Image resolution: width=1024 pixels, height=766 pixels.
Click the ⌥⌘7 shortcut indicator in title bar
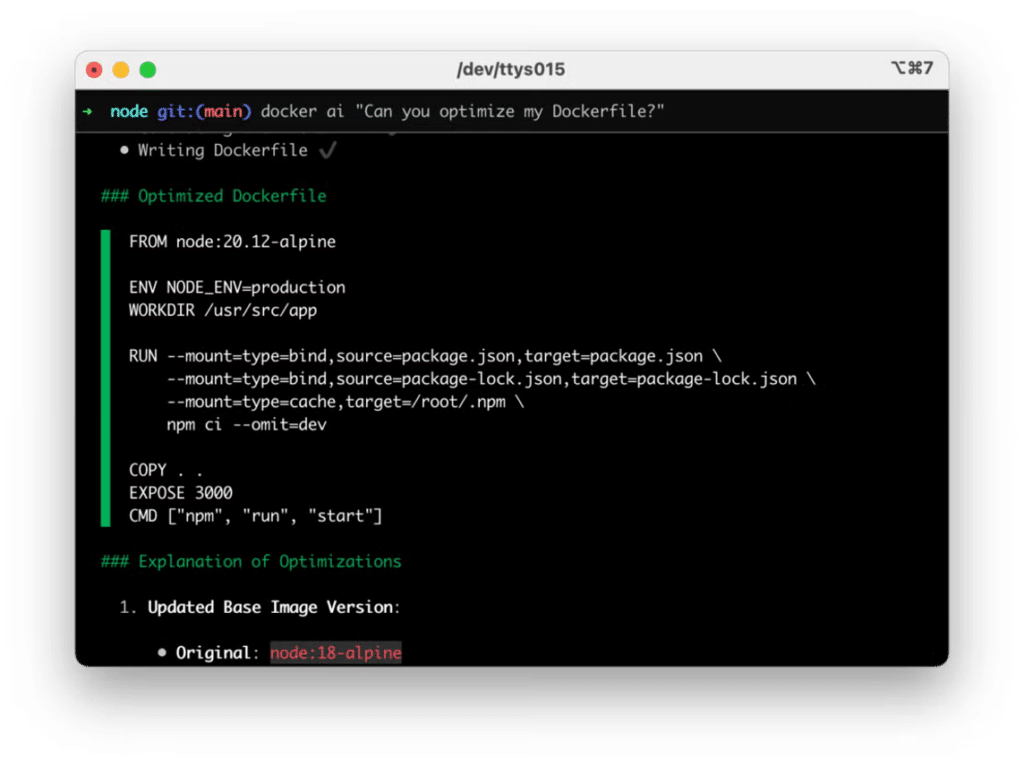pos(910,69)
